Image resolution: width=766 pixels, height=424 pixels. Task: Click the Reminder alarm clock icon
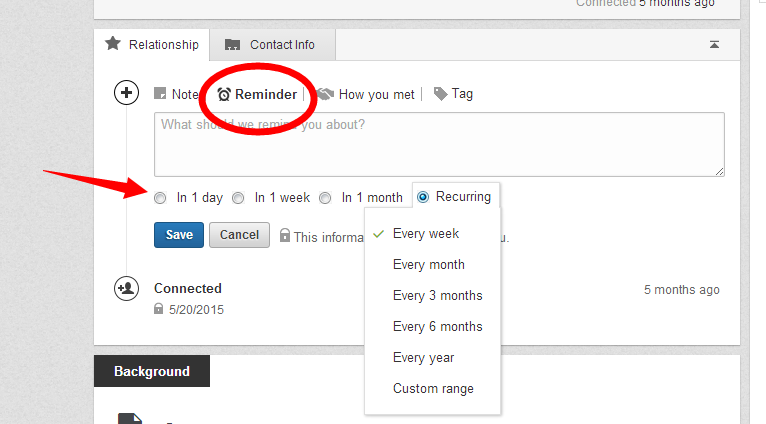pyautogui.click(x=224, y=94)
